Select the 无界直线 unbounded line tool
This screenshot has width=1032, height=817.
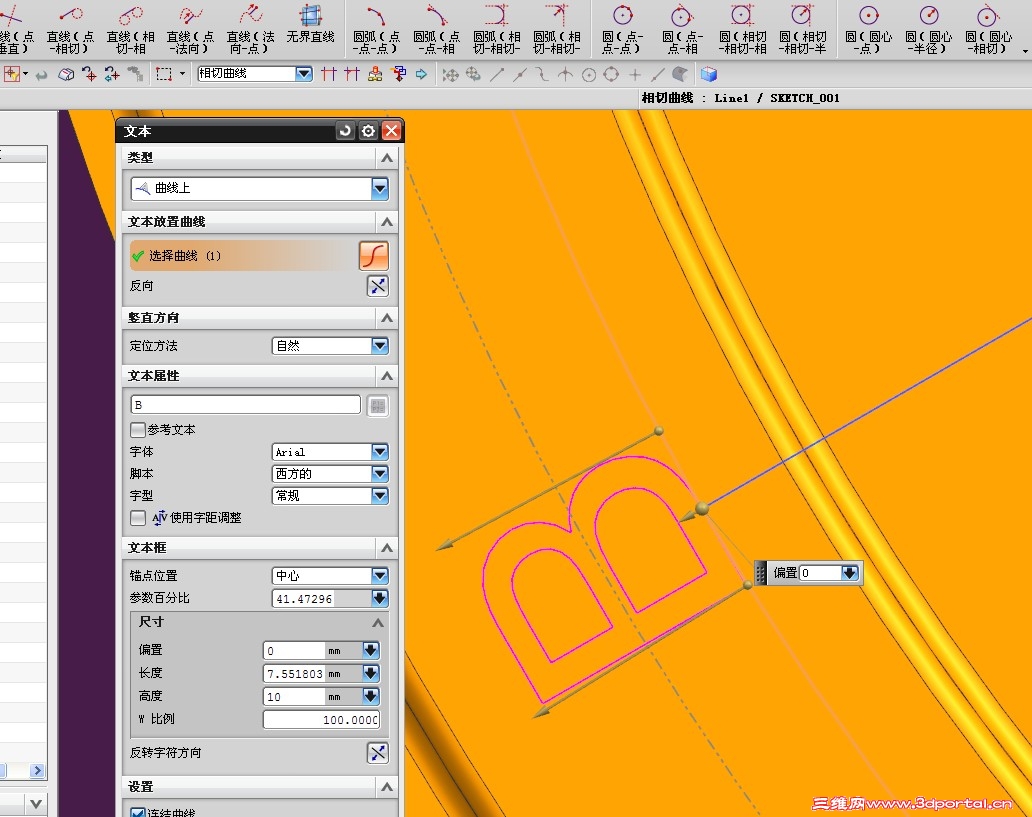coord(310,25)
